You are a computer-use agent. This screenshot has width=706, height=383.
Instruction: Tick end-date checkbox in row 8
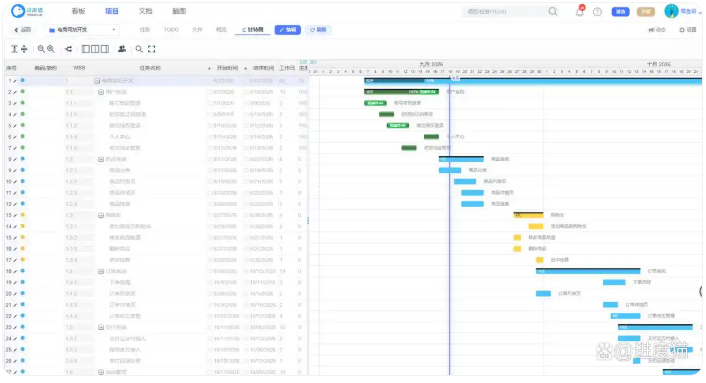(246, 159)
